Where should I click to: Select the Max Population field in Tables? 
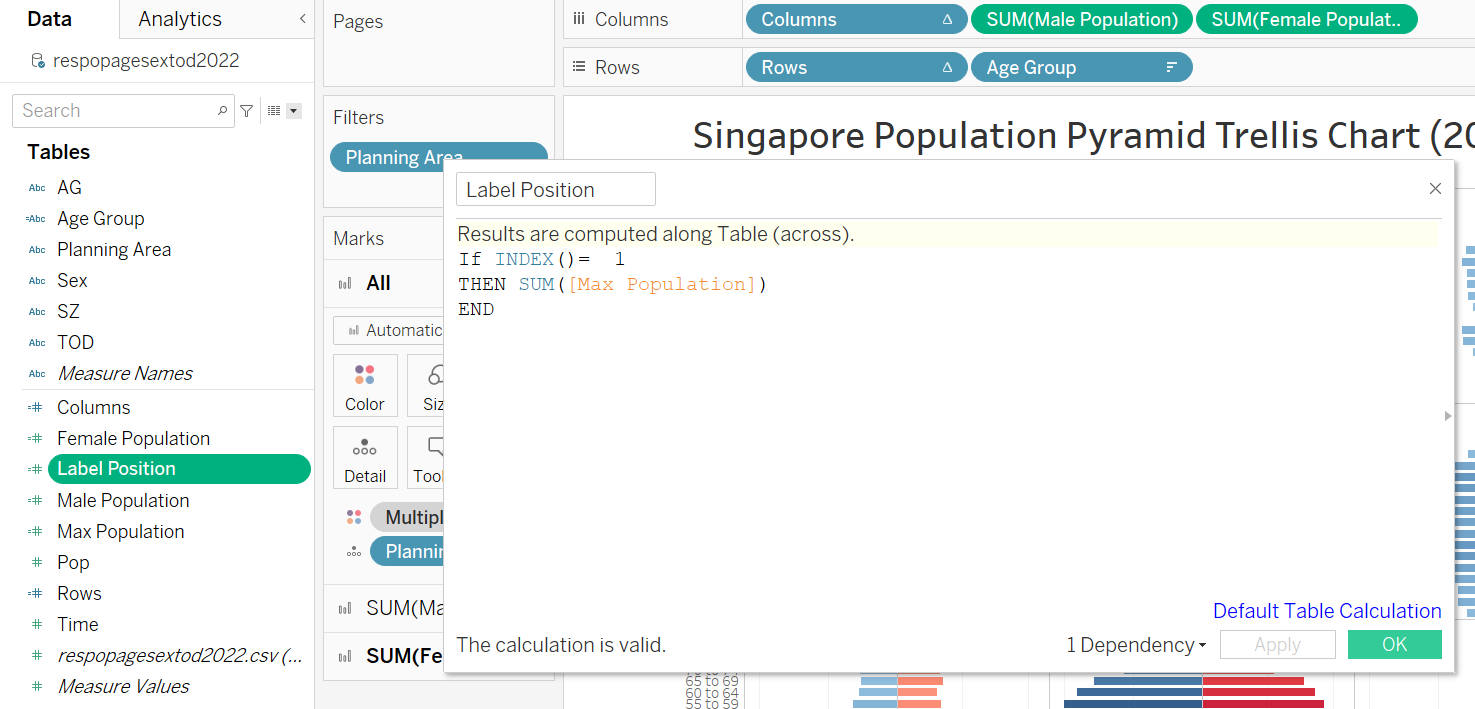point(120,532)
